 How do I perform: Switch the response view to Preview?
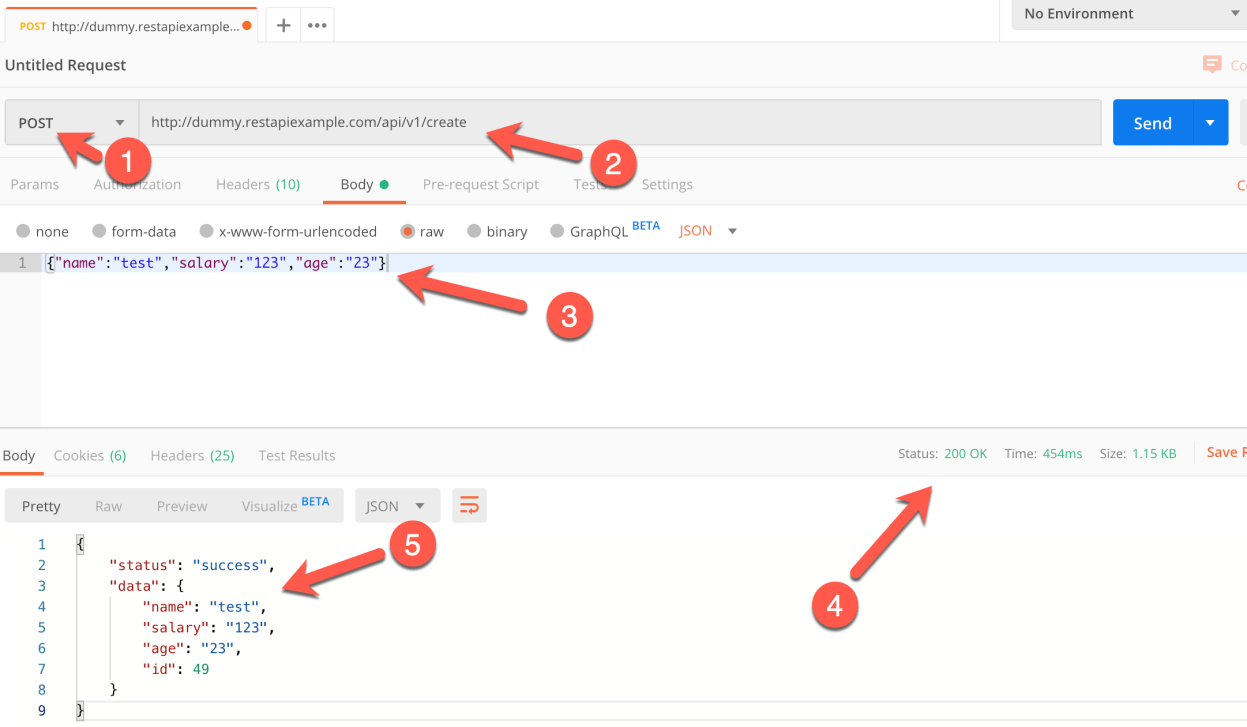182,506
